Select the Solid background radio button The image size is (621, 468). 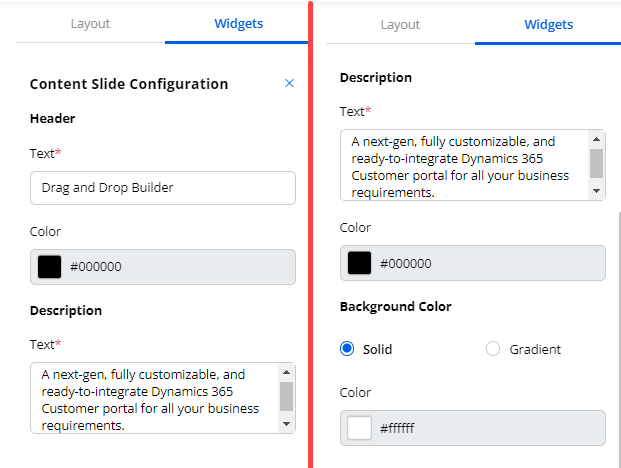348,349
